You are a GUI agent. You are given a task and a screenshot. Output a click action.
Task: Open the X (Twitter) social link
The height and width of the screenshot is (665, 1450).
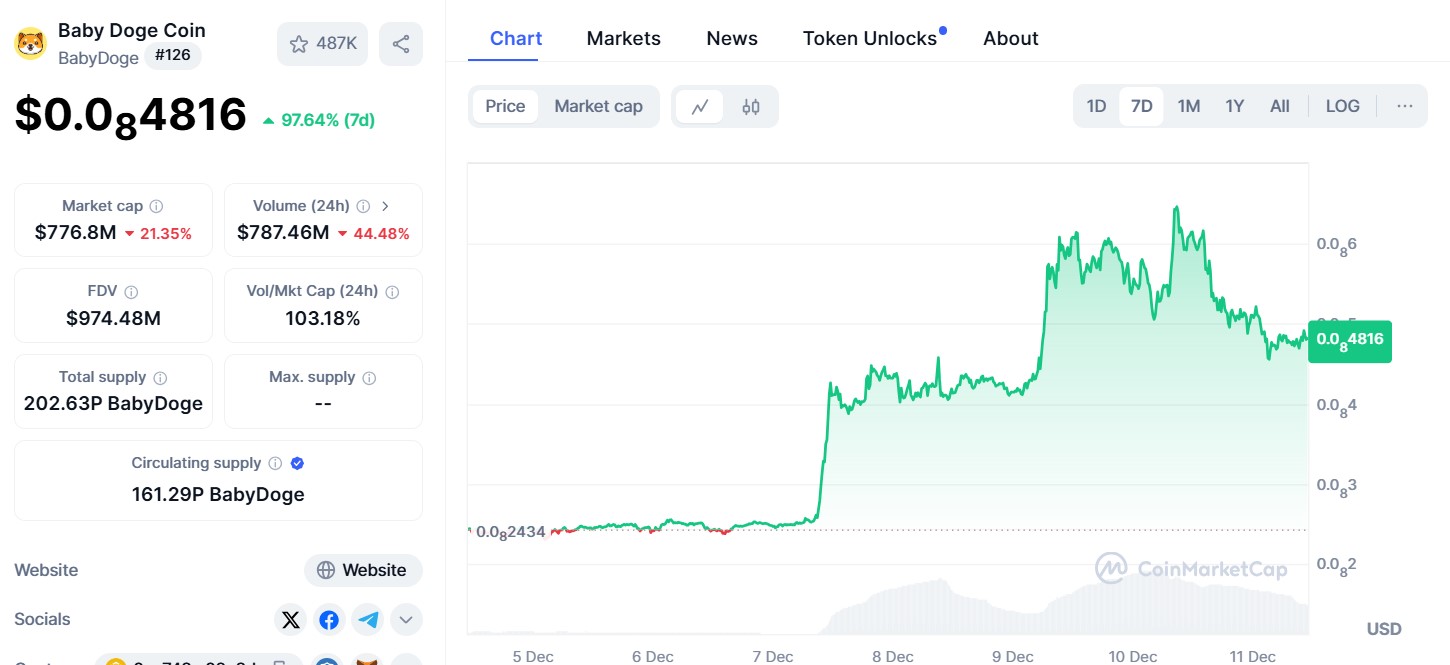[291, 620]
